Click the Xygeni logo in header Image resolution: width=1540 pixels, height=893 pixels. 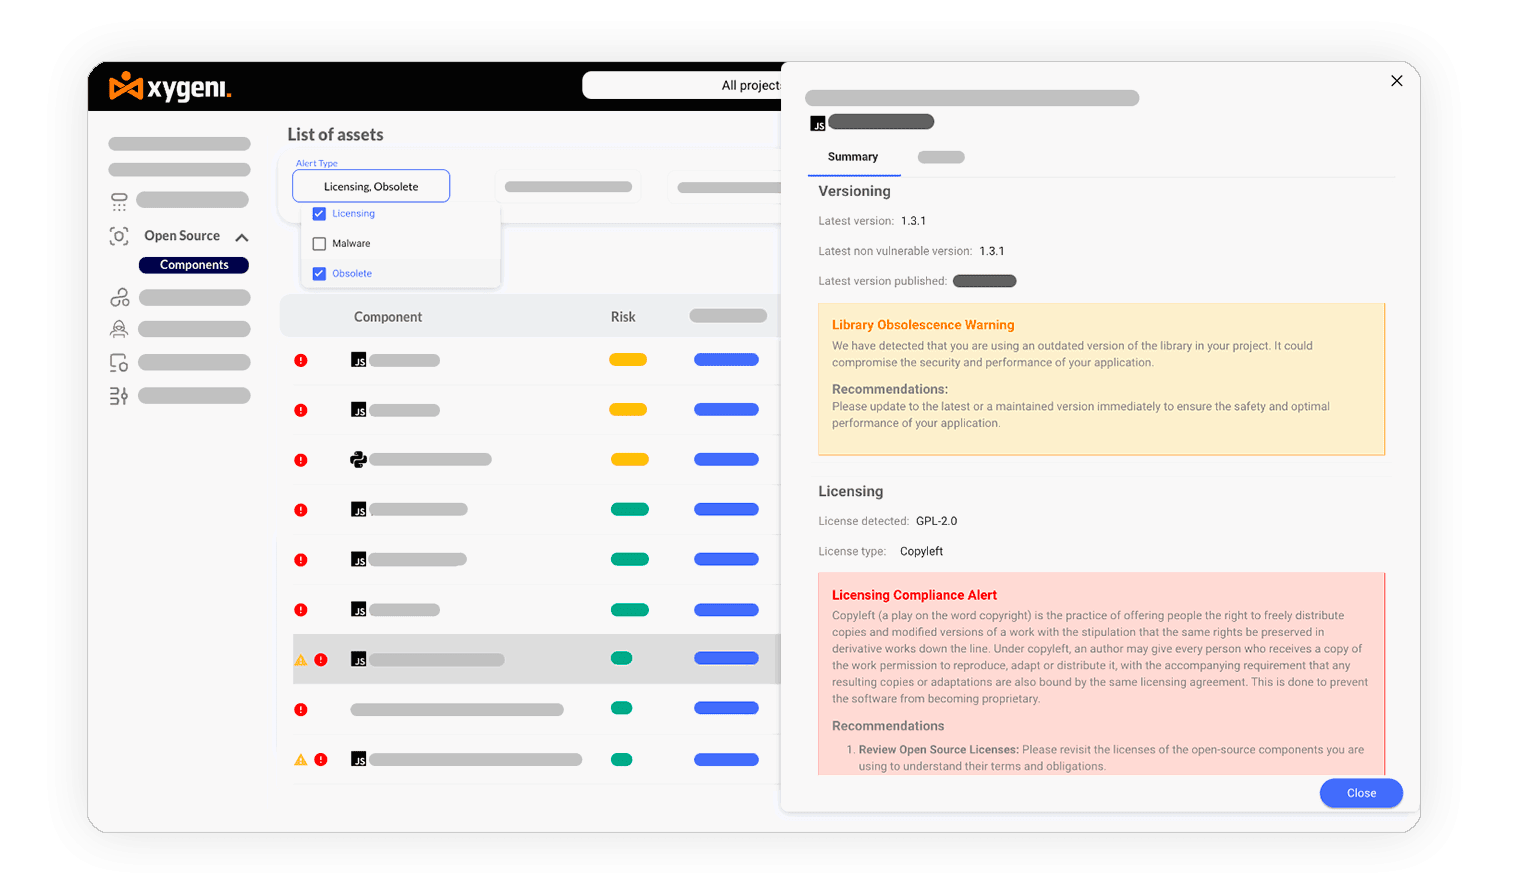170,88
